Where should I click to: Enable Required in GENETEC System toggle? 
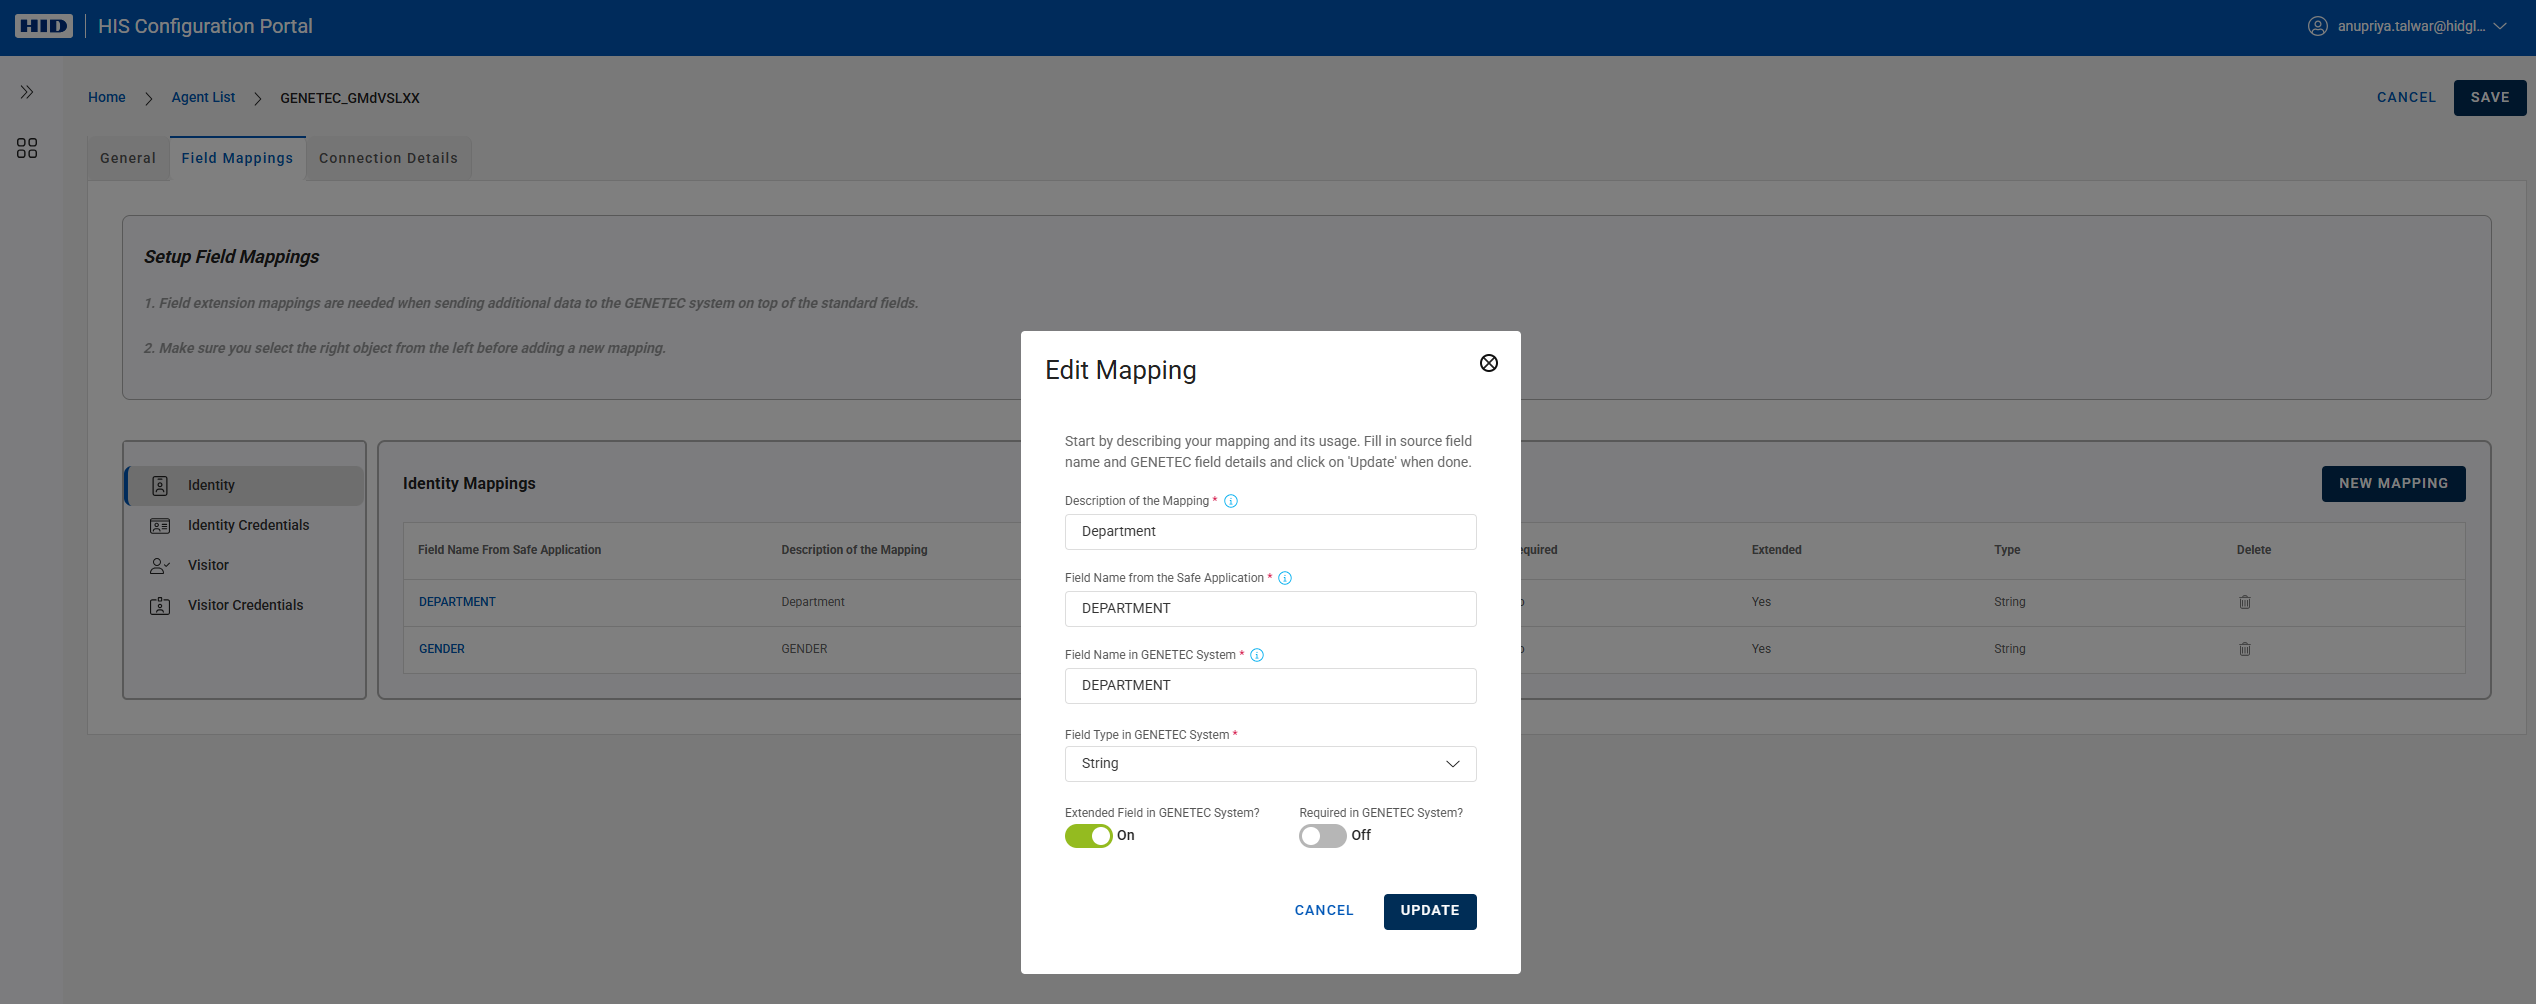[1322, 836]
